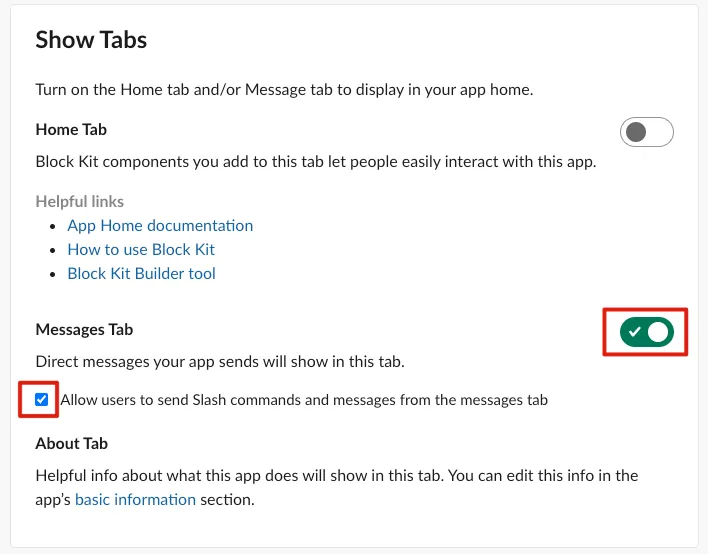
Task: Uncheck the allow Slash commands checkbox
Action: (41, 400)
